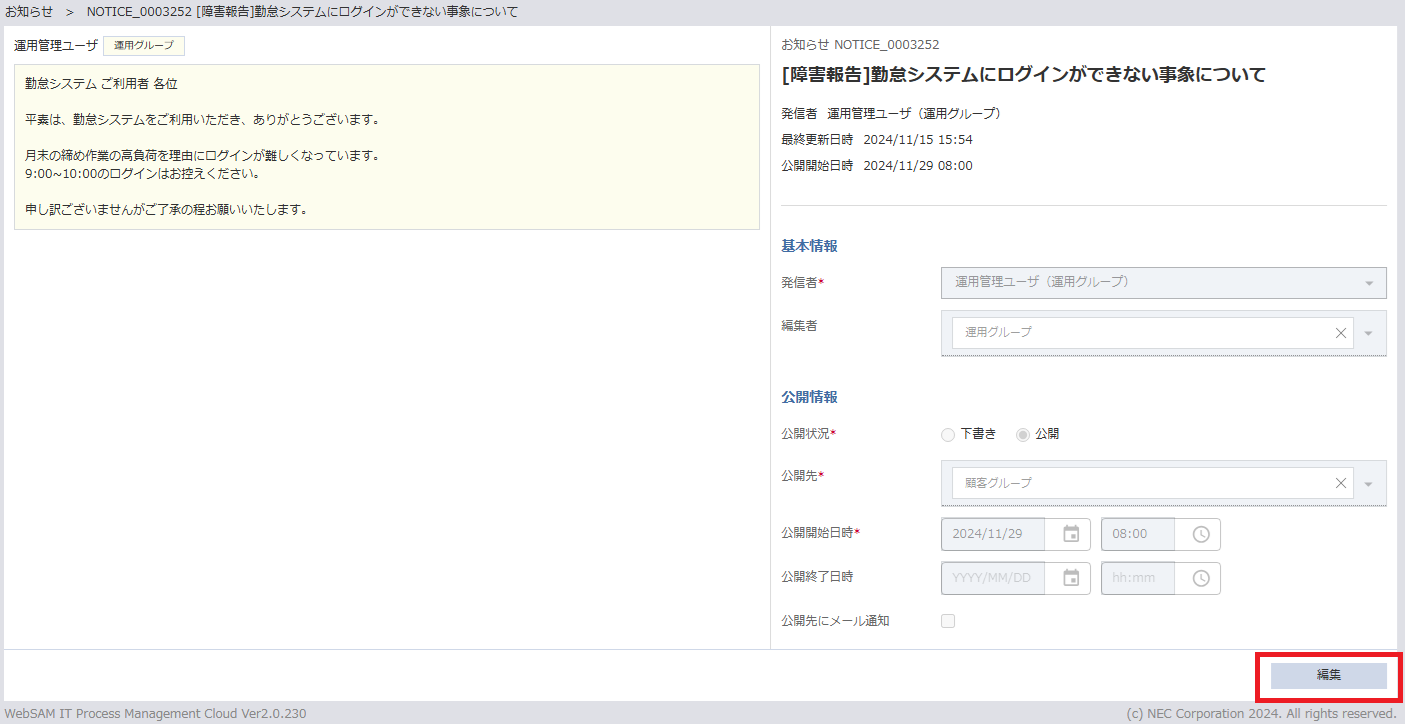Remove 顧客グループ using the X icon
The width and height of the screenshot is (1405, 724).
pos(1340,483)
